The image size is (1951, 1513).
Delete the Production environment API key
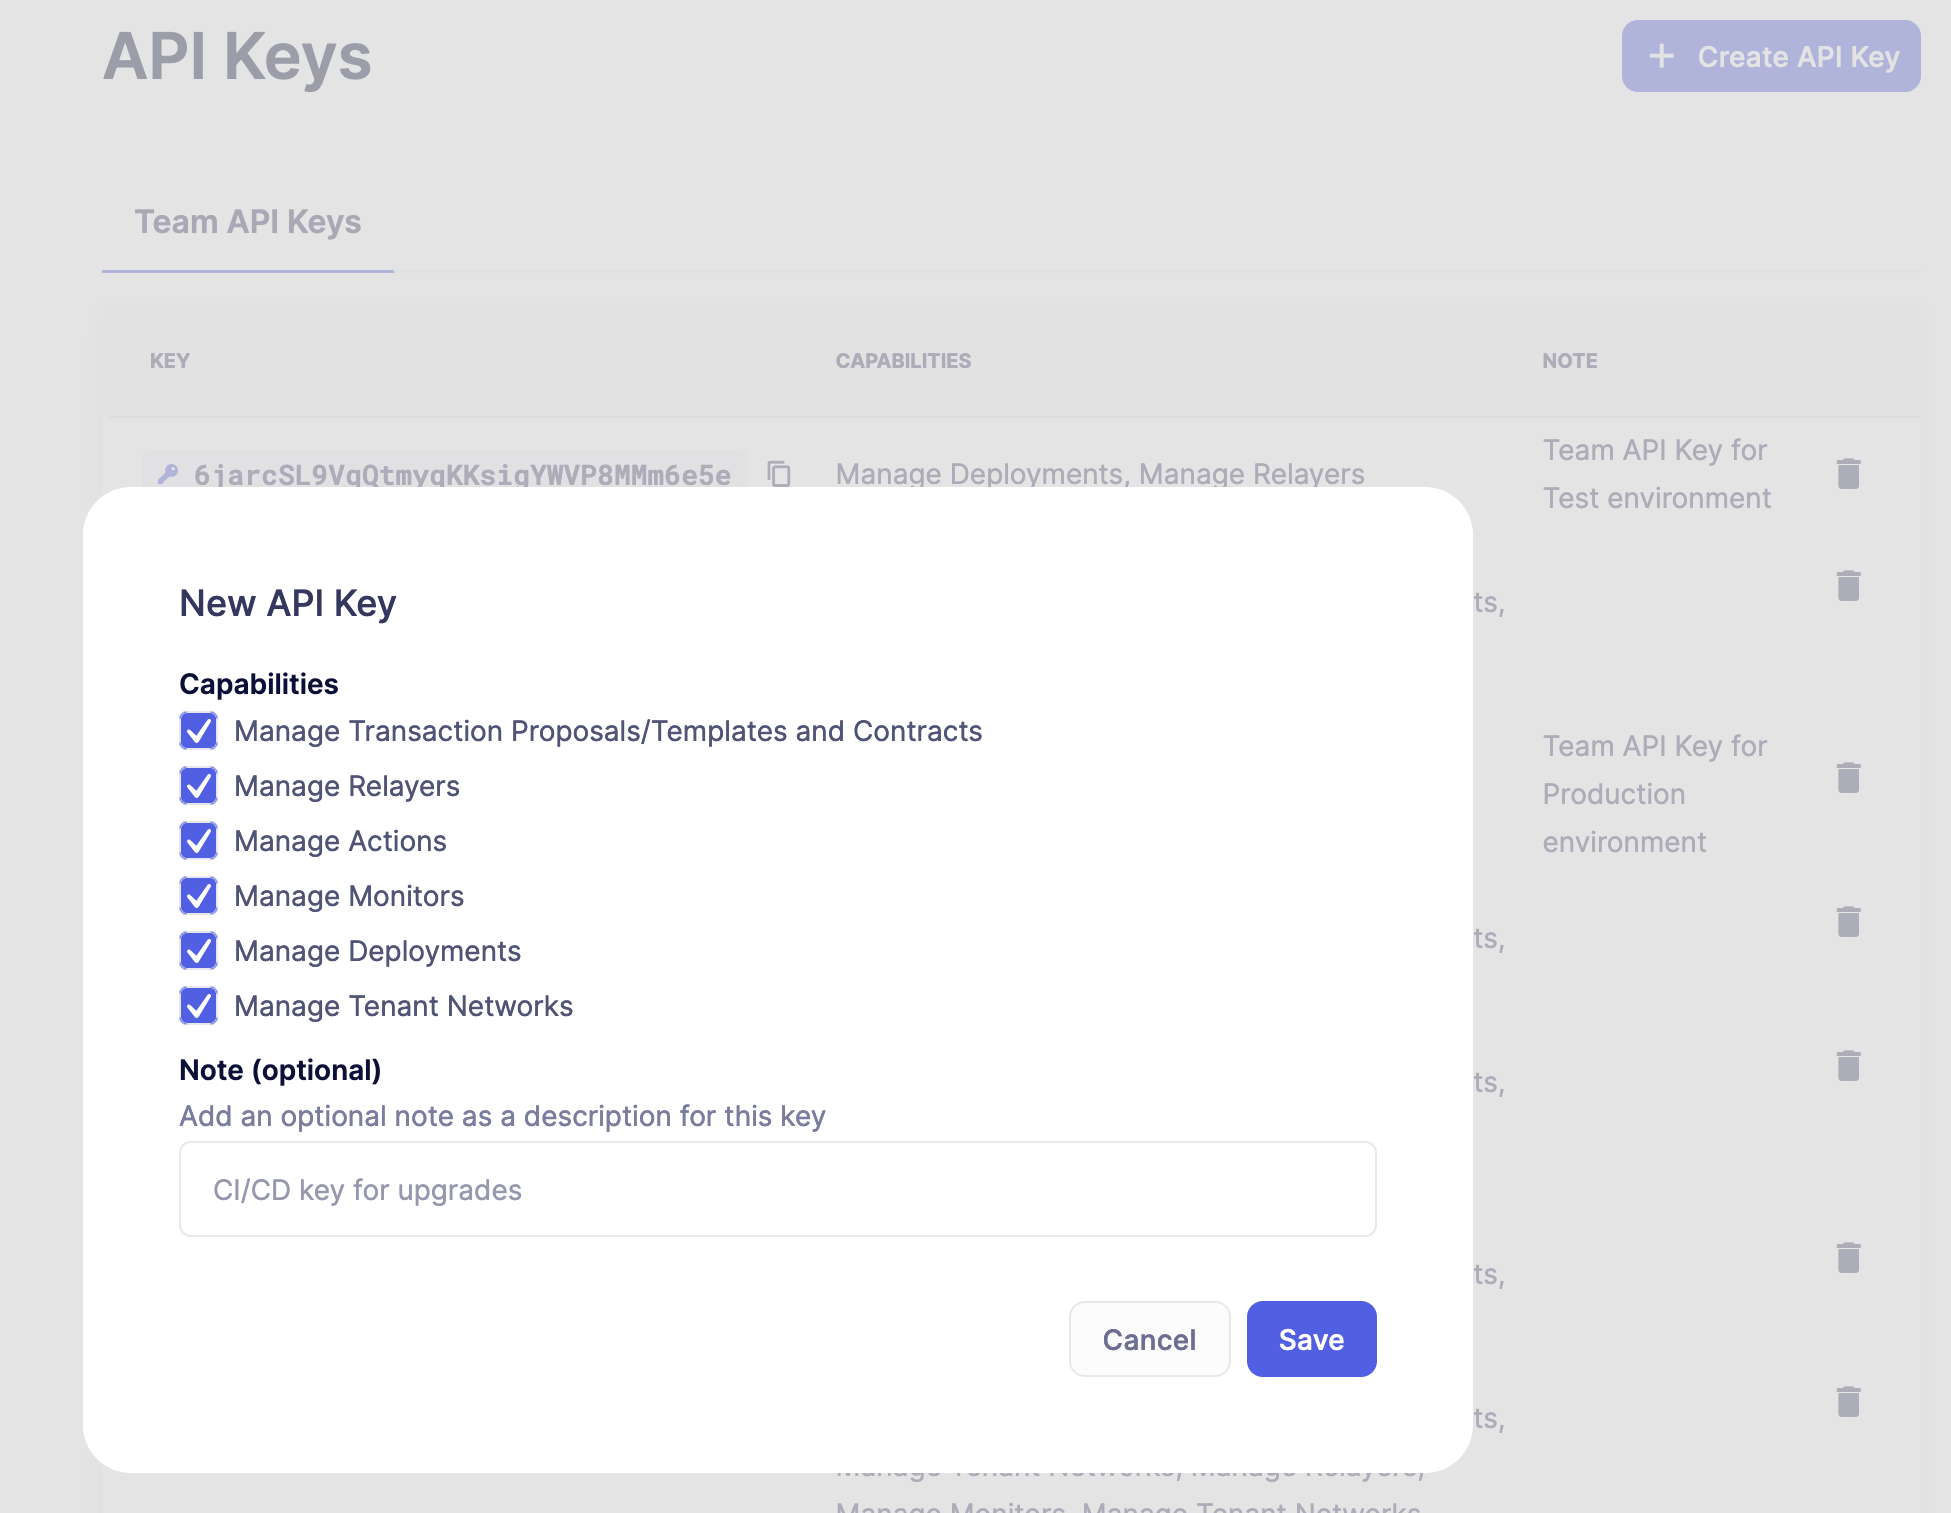coord(1847,777)
